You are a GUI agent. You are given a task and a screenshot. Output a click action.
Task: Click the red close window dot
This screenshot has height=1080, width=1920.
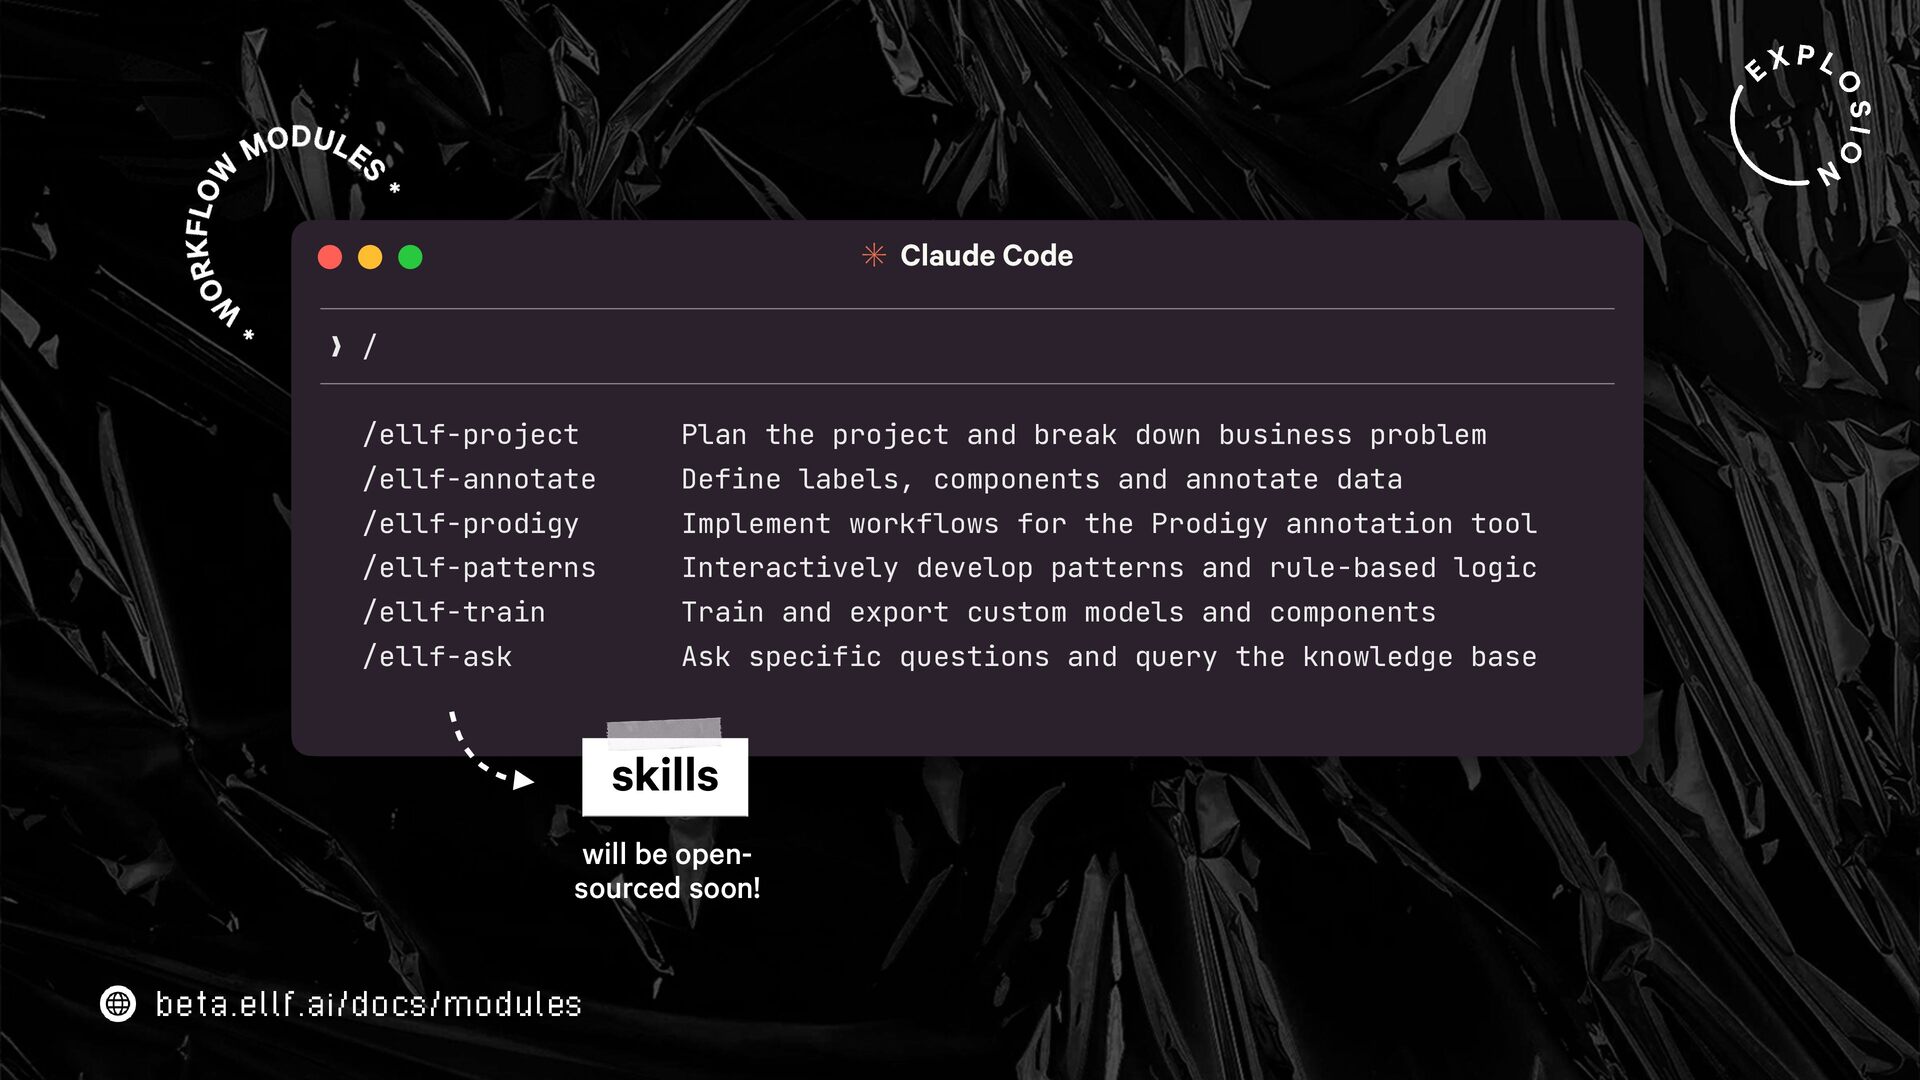point(330,258)
